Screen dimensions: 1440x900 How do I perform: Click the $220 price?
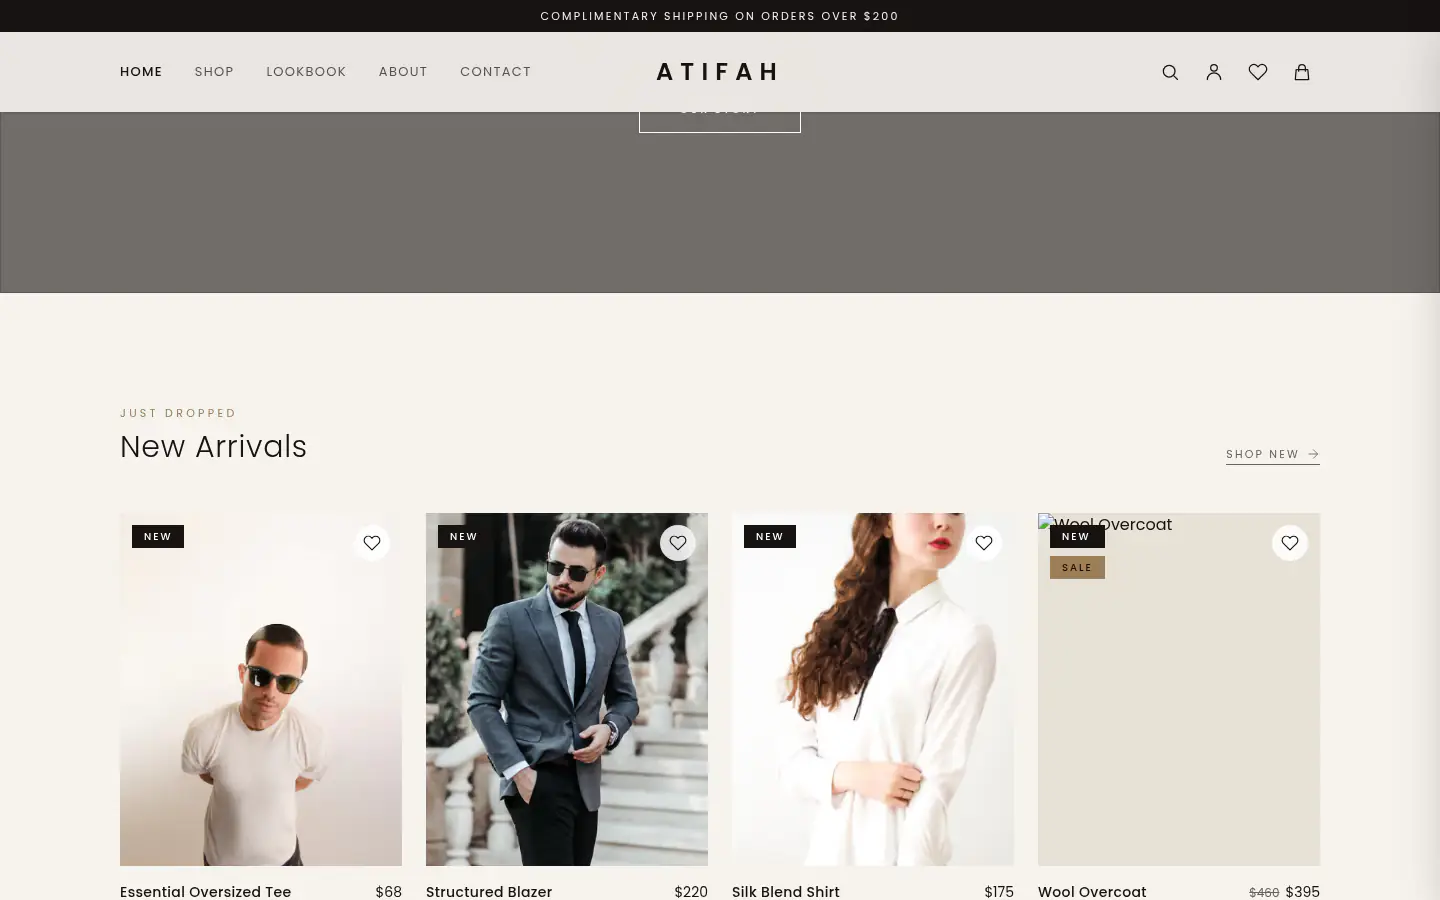[691, 891]
